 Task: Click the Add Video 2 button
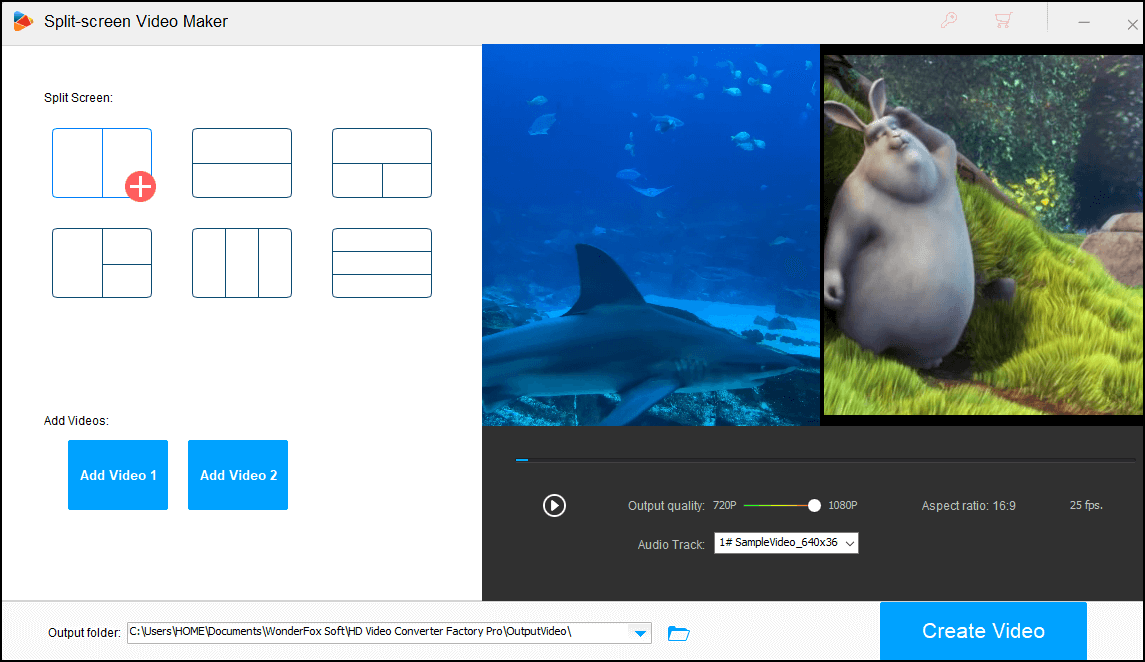coord(238,475)
